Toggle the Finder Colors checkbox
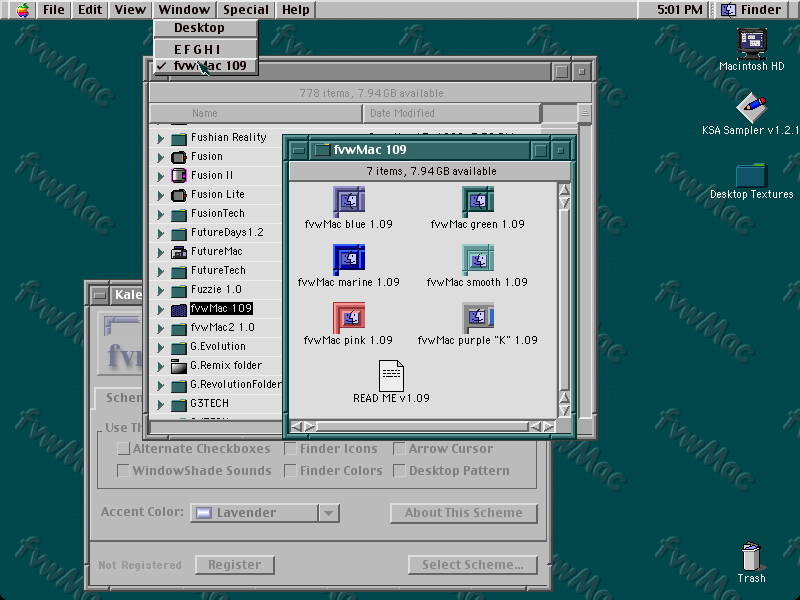Screen dimensions: 800x600 pyautogui.click(x=290, y=470)
